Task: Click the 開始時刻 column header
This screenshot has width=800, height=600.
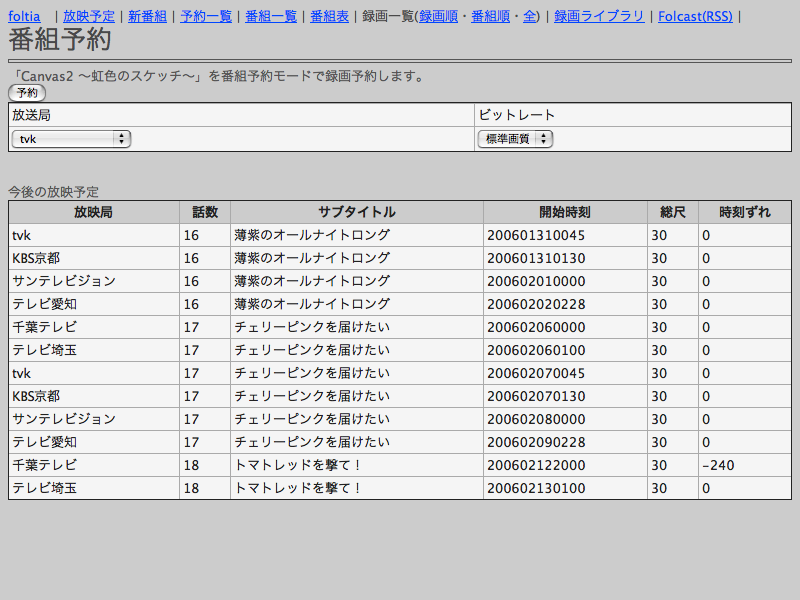Action: click(565, 212)
